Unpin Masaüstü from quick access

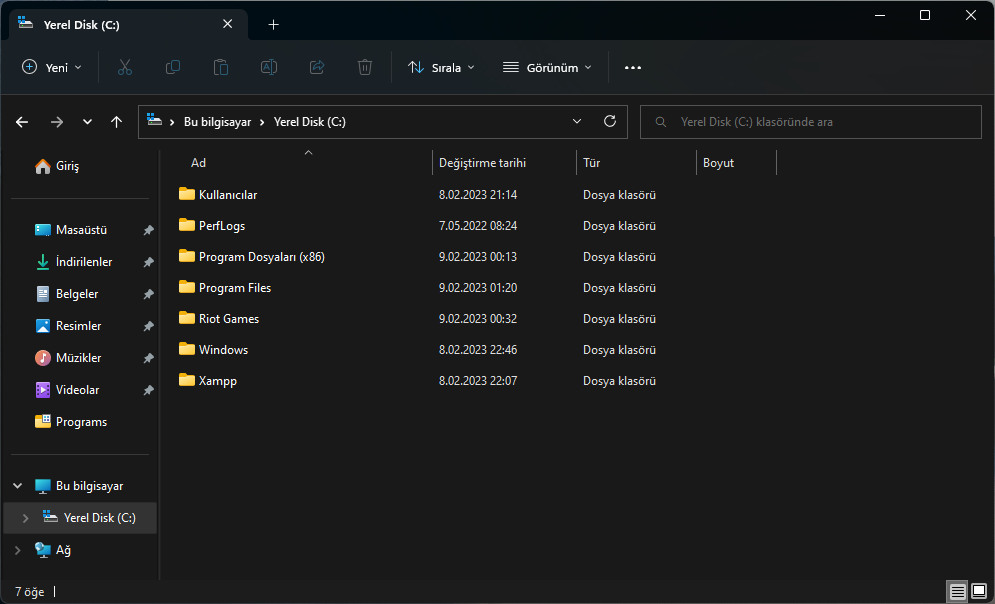pyautogui.click(x=148, y=230)
